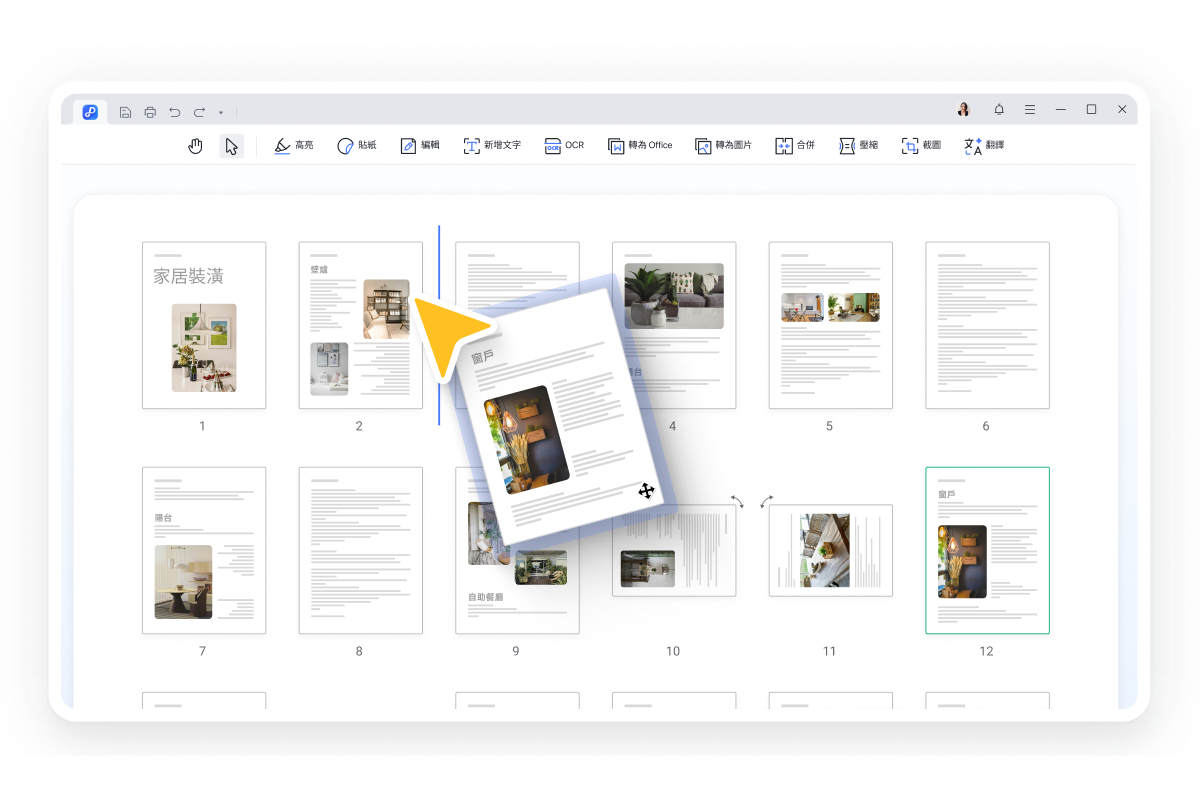Rotate page 11 counterclockwise with arrow icon
Viewport: 1200px width, 800px height.
coord(767,501)
